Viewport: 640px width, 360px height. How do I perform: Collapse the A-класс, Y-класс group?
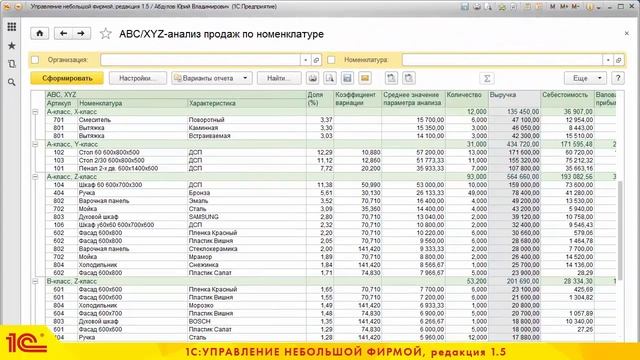[35, 144]
